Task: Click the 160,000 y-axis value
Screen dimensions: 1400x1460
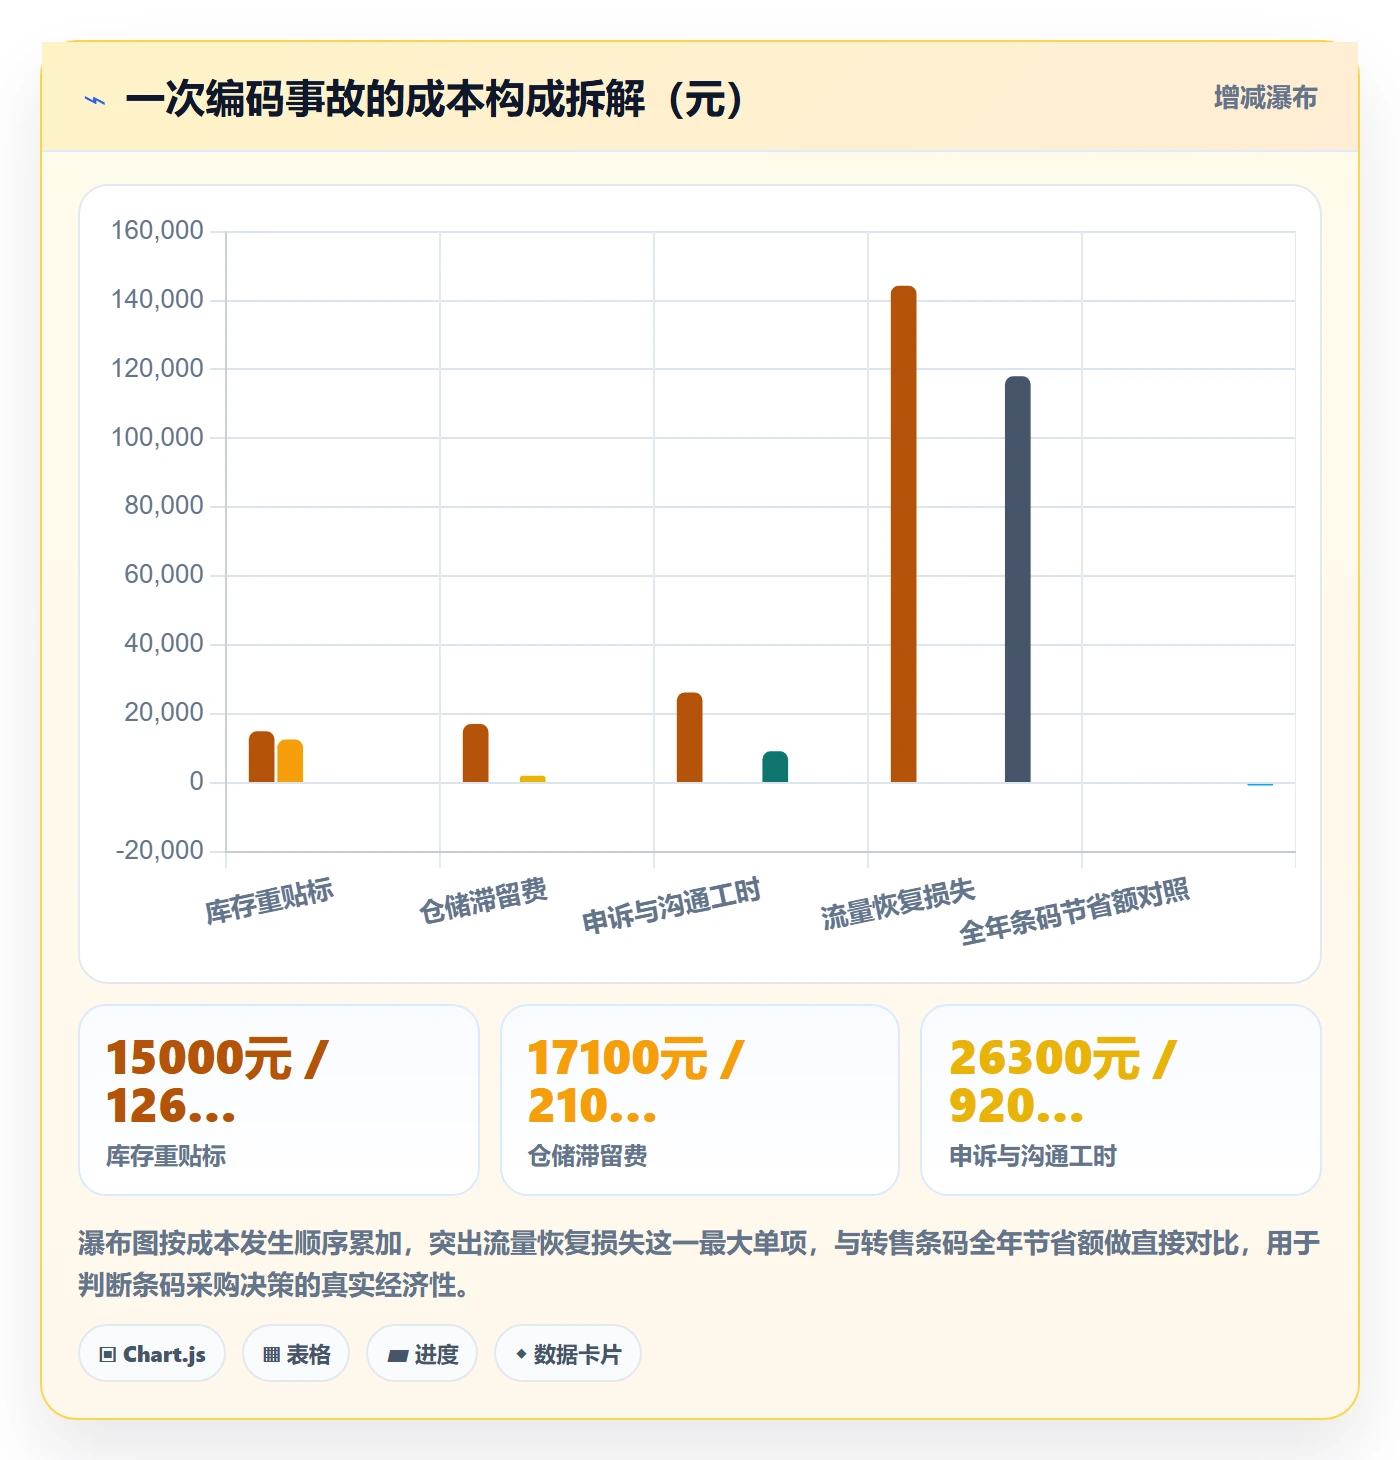Action: 157,231
